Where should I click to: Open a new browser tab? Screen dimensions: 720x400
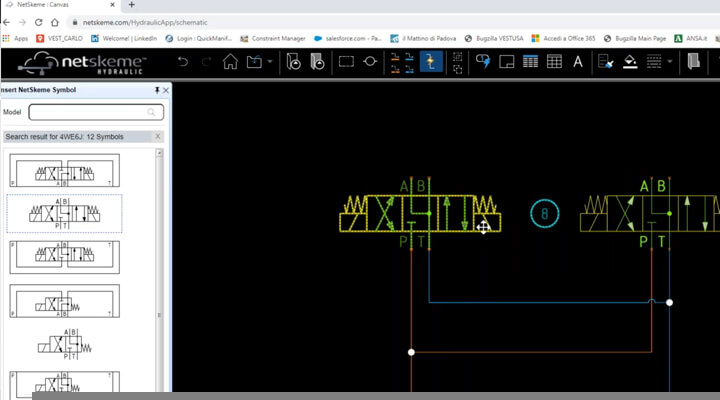[132, 5]
